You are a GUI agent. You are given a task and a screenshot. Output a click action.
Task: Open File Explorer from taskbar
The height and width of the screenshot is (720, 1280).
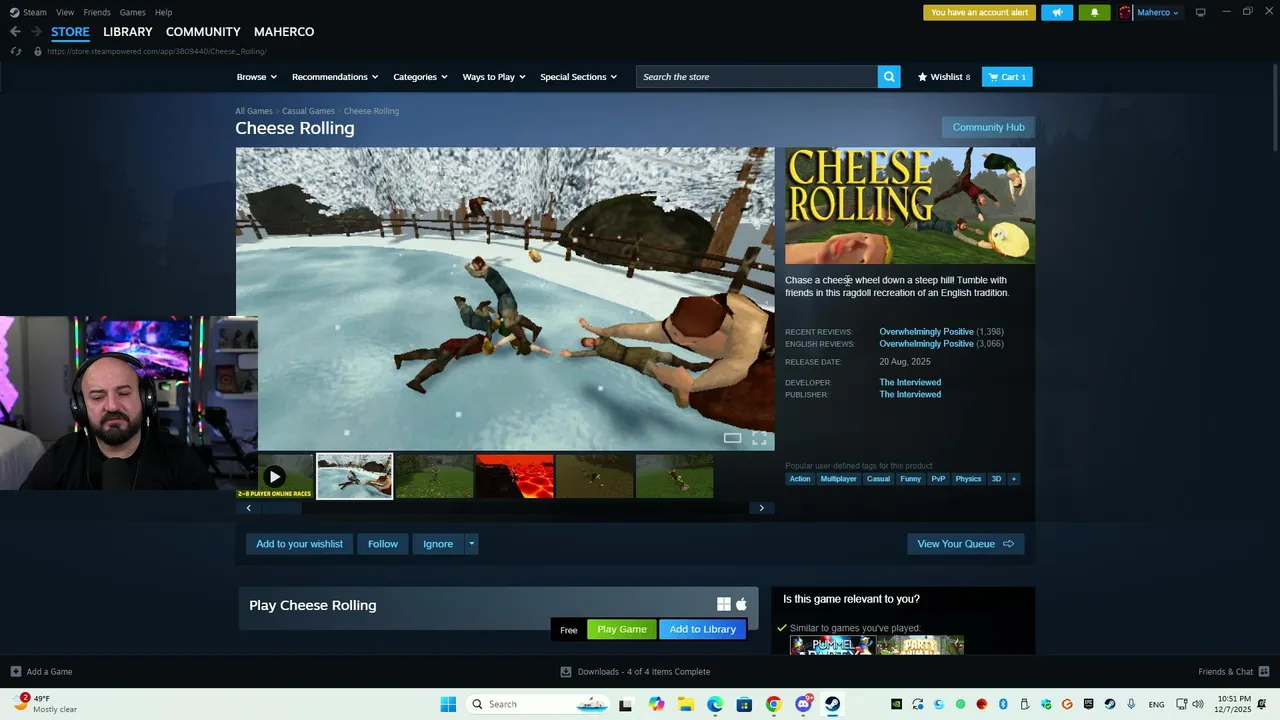coord(686,704)
